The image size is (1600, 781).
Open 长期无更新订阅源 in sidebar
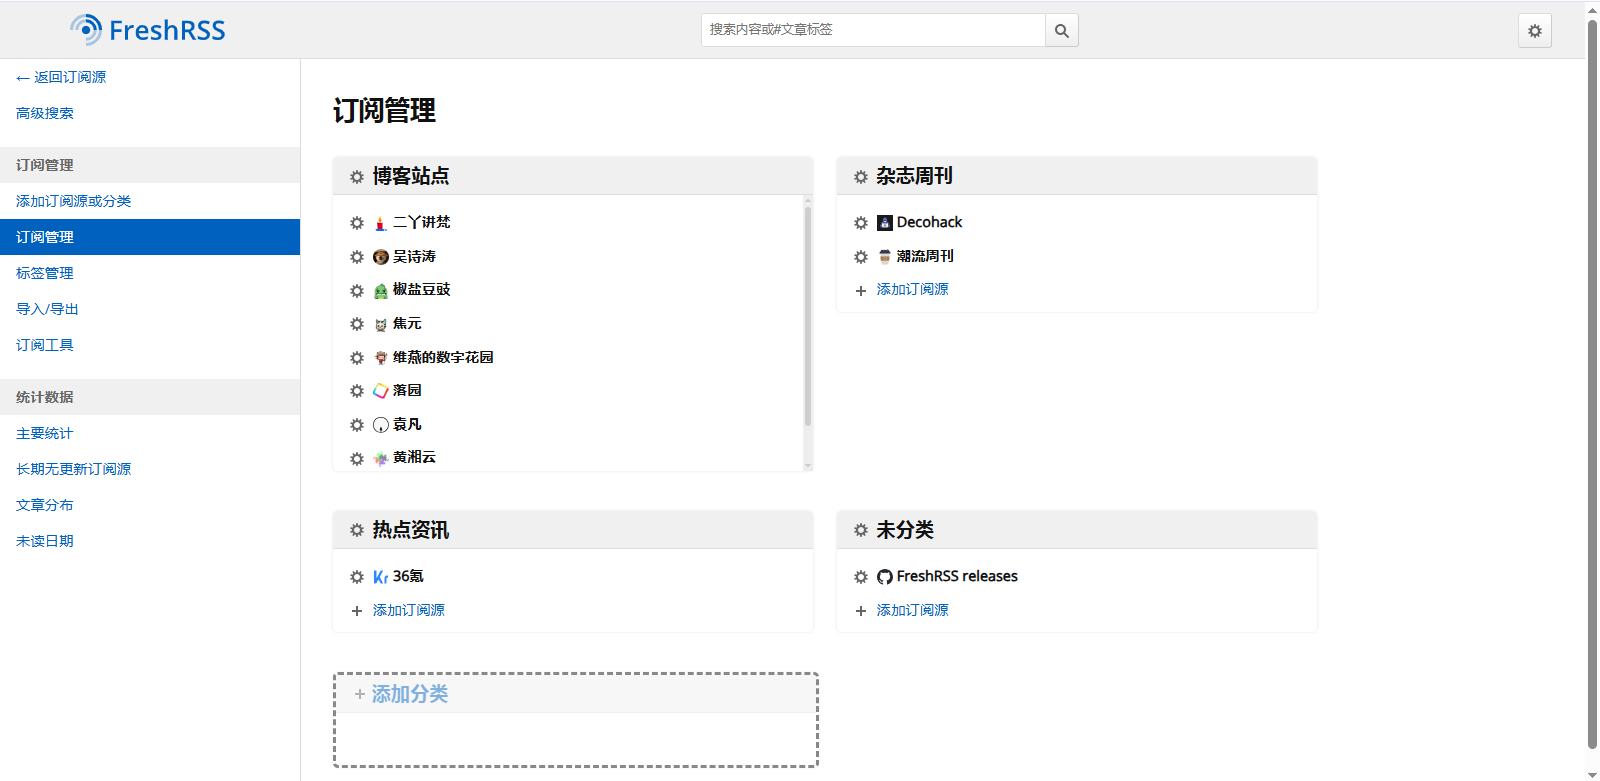[150, 469]
